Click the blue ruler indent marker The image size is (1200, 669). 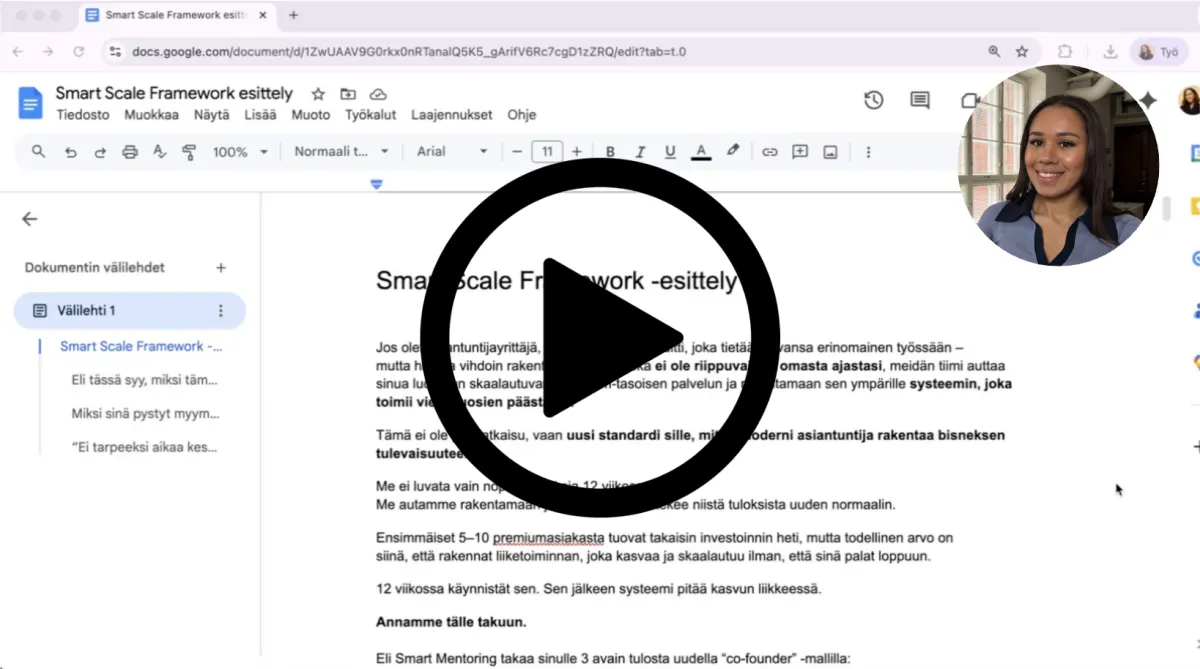pyautogui.click(x=377, y=184)
